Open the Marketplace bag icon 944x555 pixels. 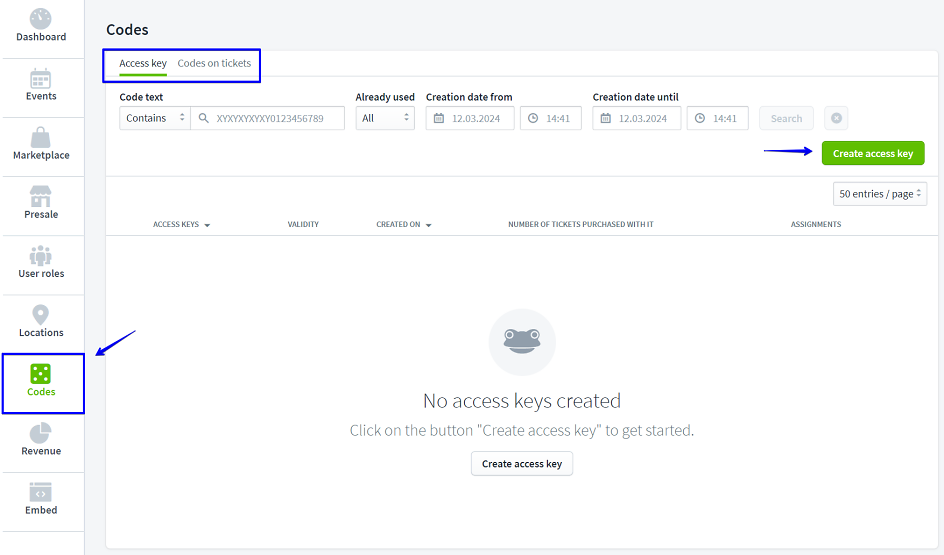pos(41,137)
